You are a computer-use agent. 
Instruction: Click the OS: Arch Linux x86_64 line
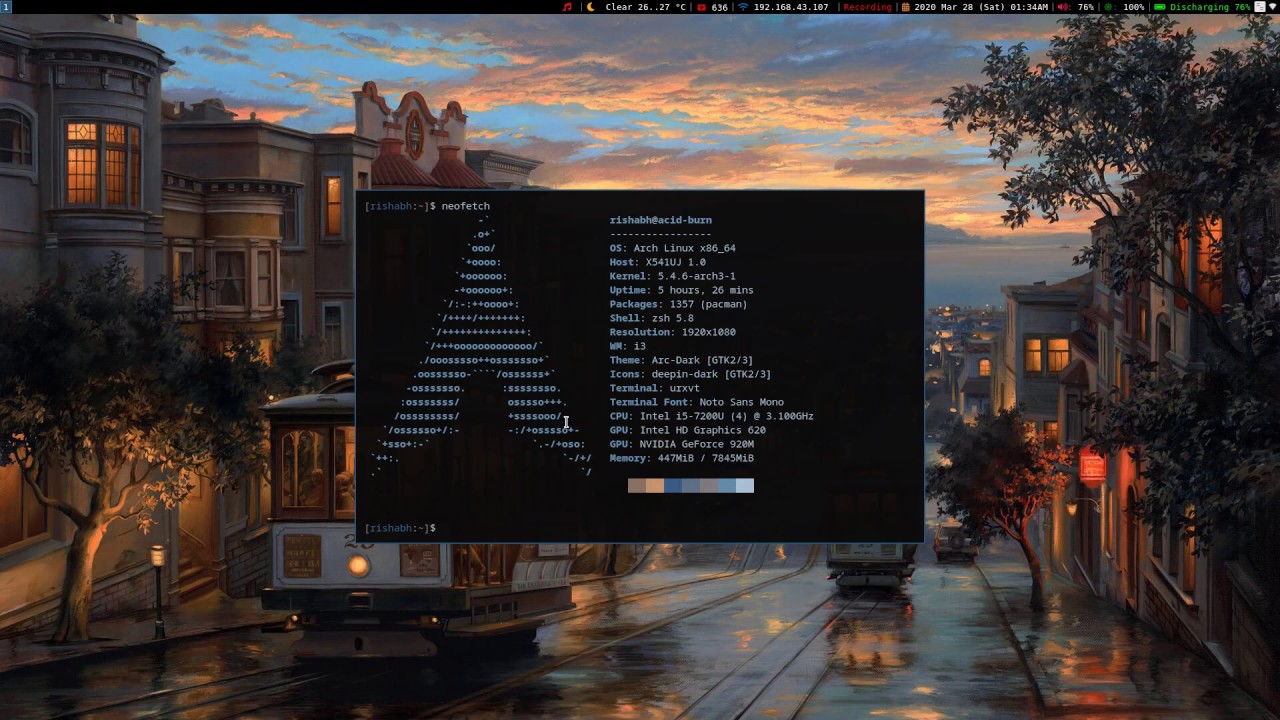[673, 248]
